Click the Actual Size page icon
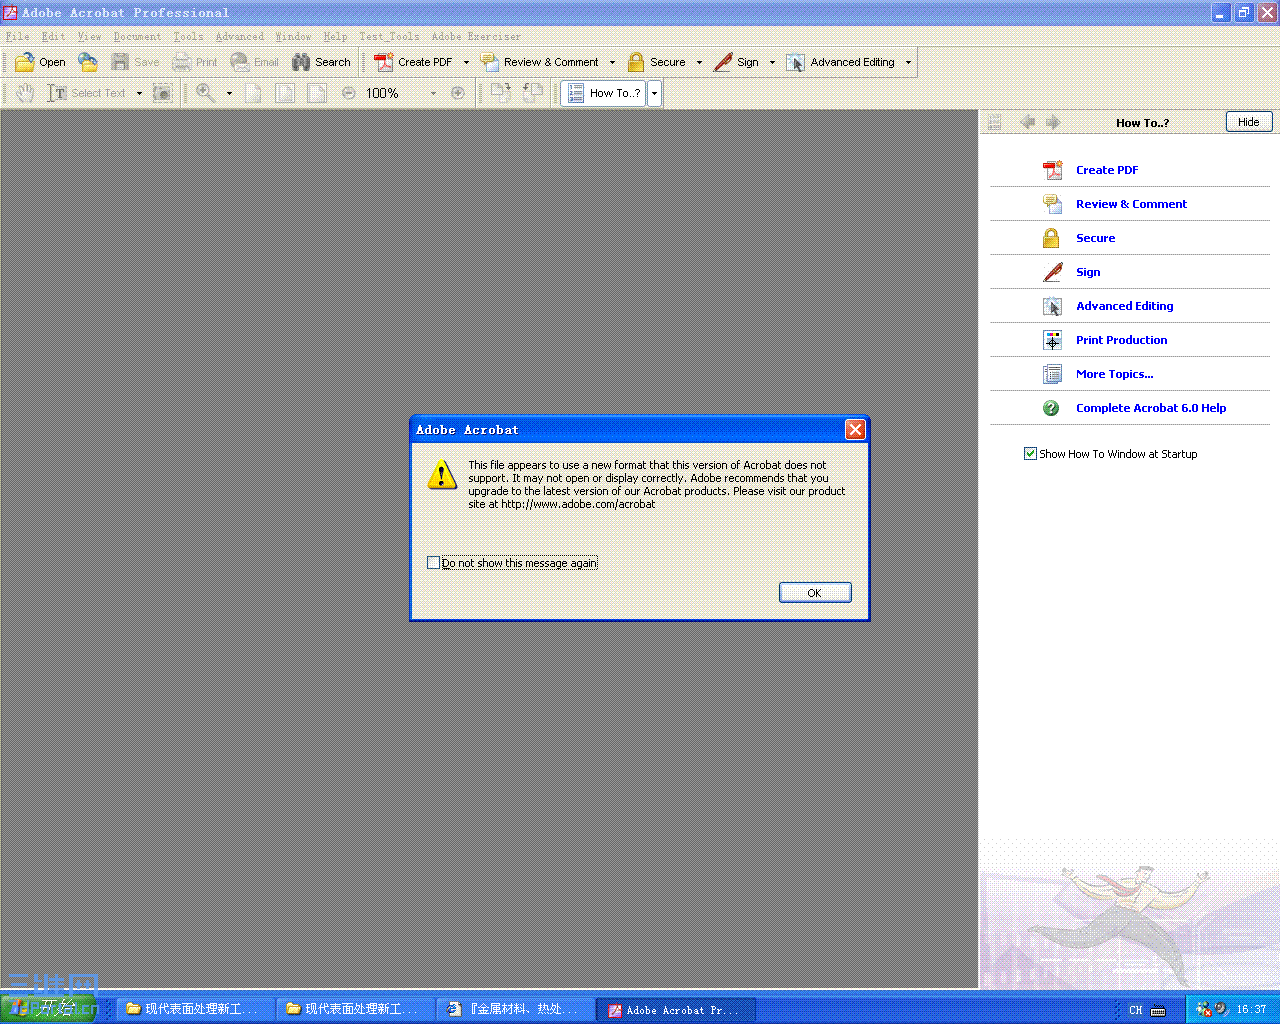 click(254, 93)
